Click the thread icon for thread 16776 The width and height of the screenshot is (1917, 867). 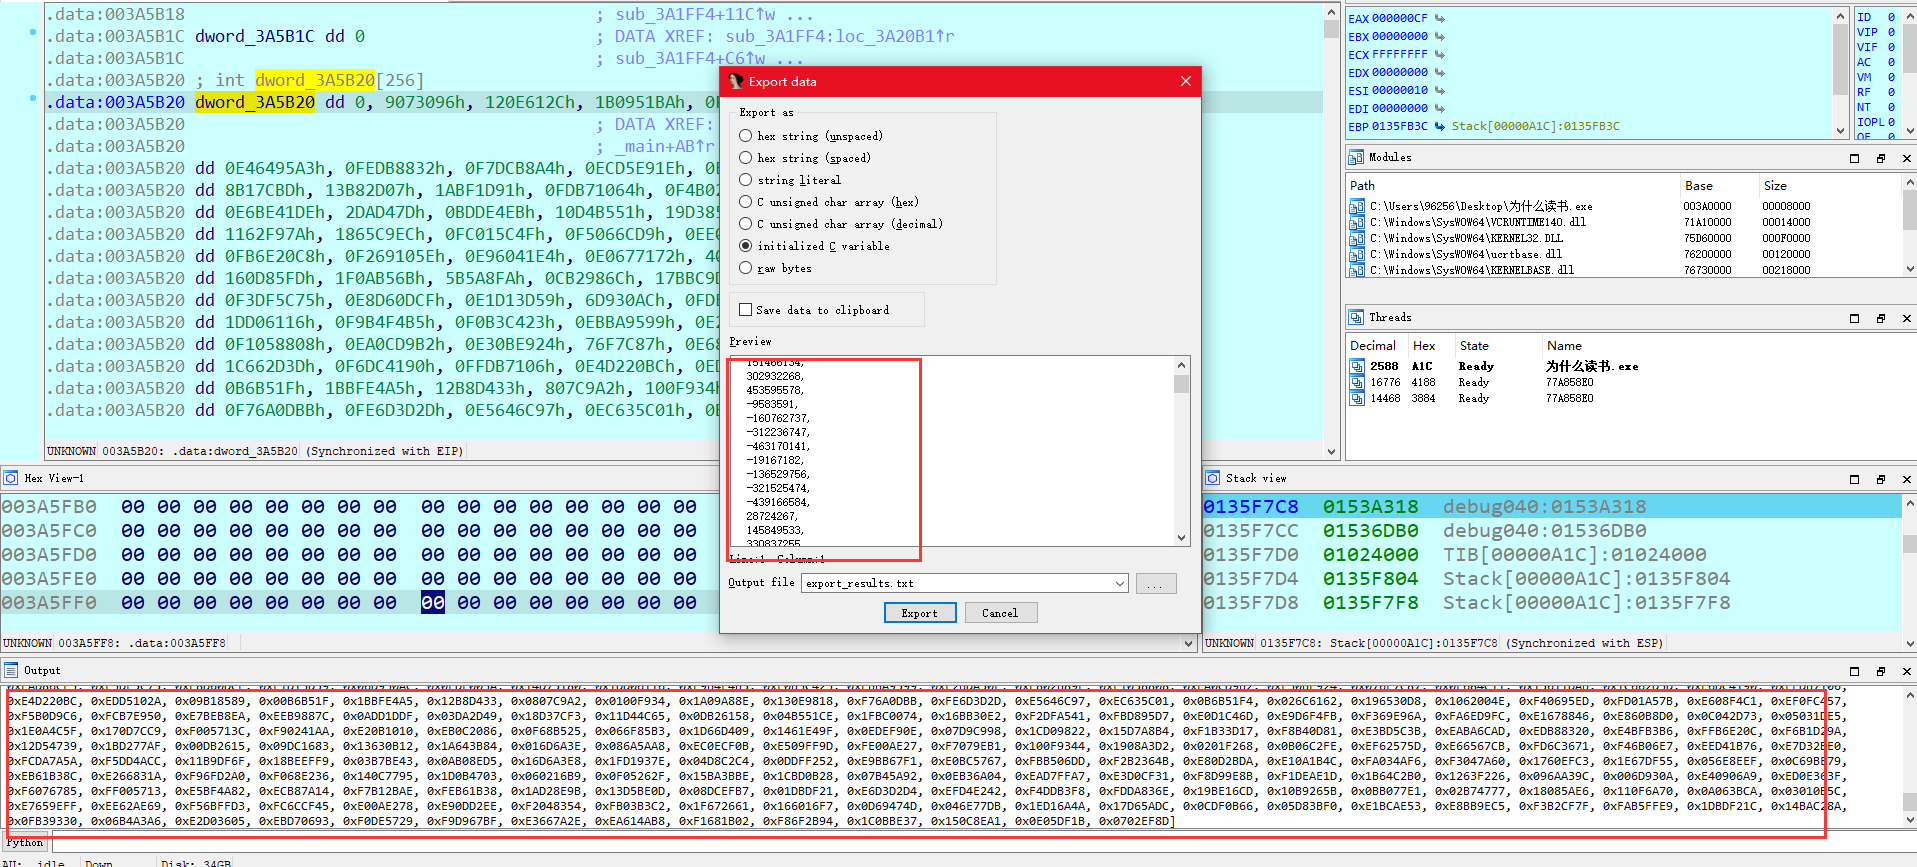(x=1357, y=382)
